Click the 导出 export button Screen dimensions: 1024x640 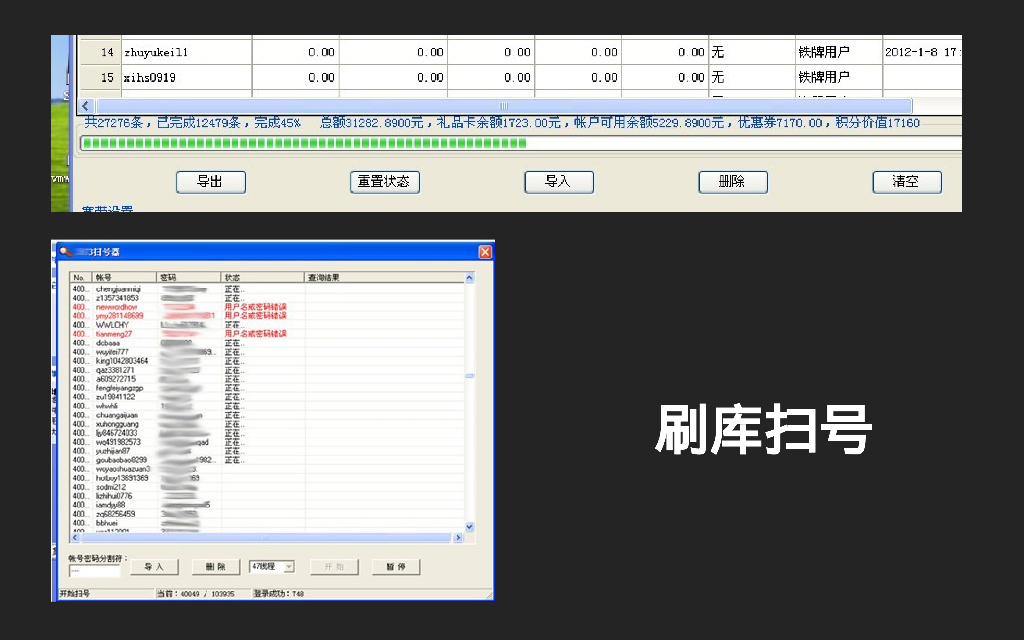pos(211,182)
